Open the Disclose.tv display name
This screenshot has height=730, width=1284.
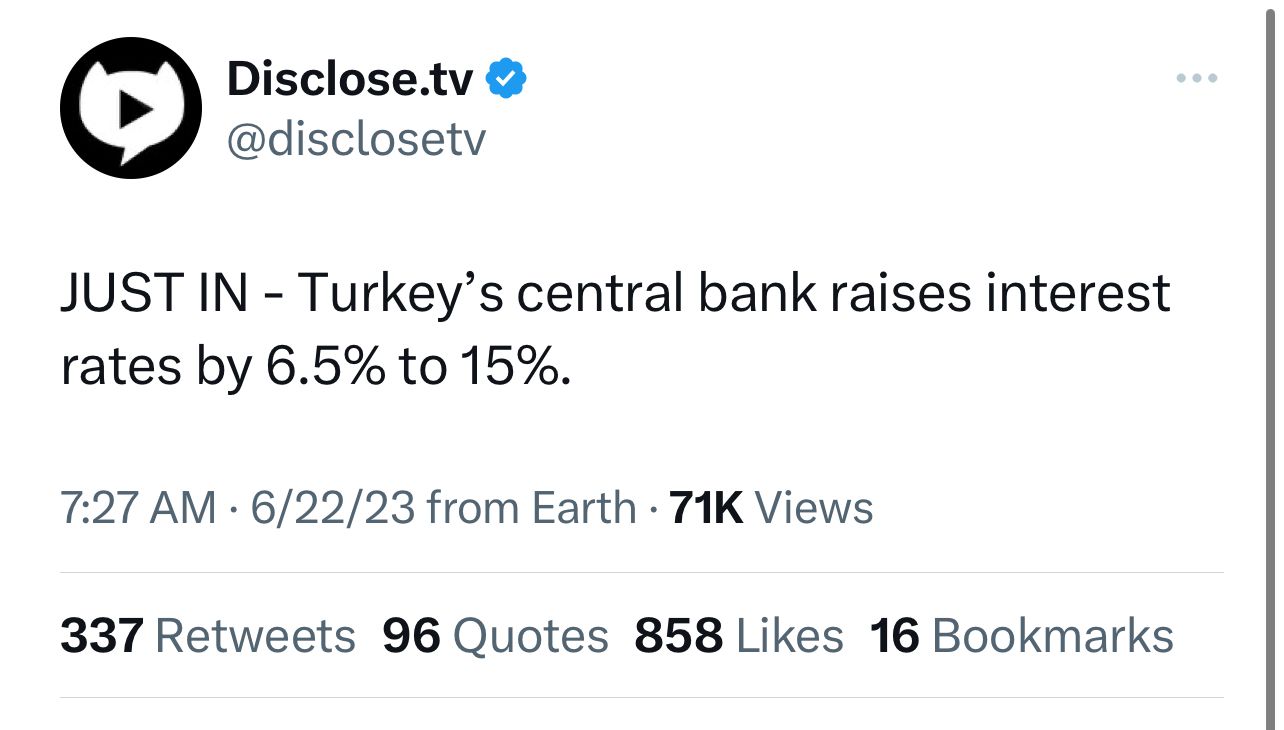[x=350, y=79]
